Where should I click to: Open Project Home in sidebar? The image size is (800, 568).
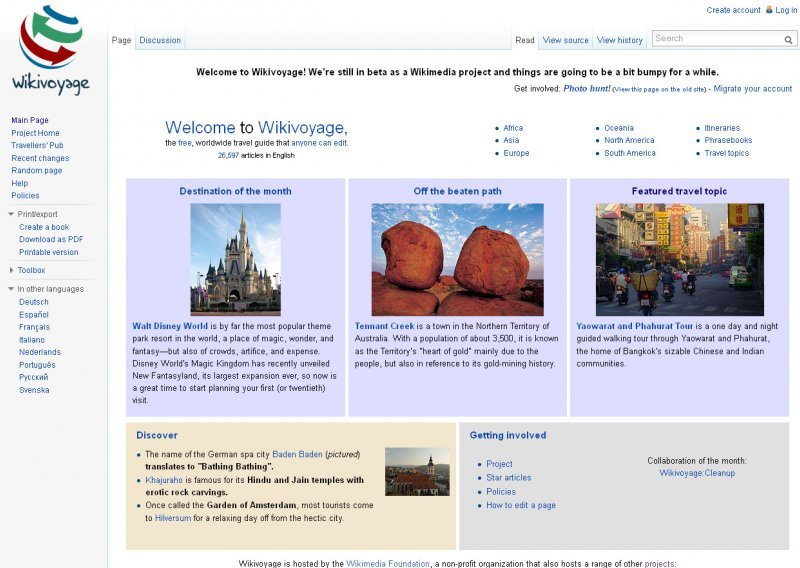click(x=35, y=133)
